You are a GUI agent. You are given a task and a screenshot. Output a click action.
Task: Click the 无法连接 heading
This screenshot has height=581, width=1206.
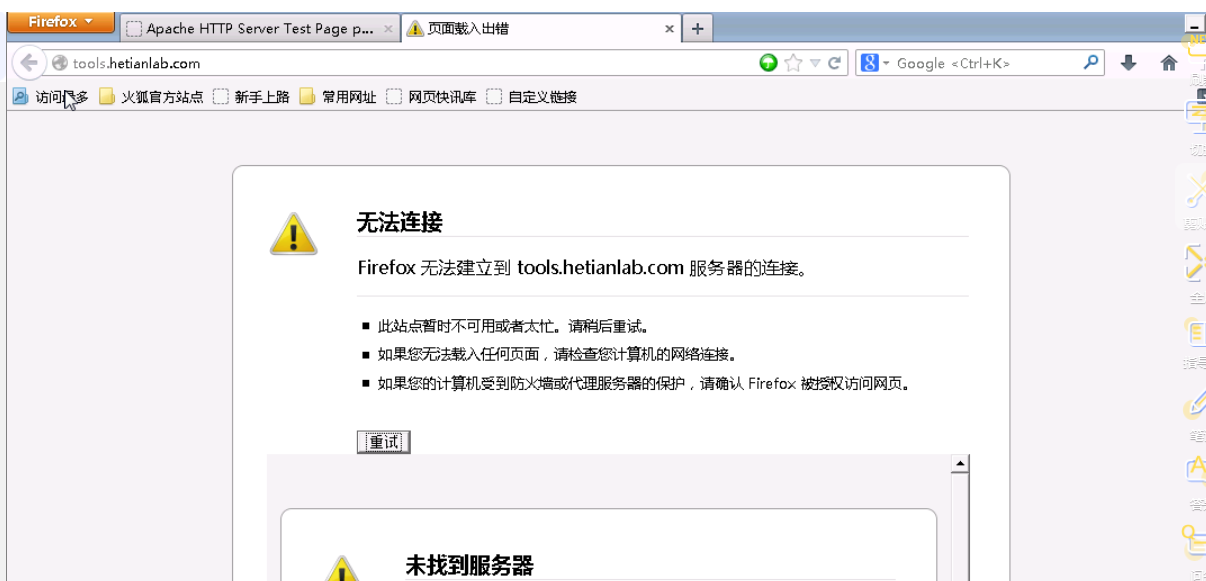[400, 222]
